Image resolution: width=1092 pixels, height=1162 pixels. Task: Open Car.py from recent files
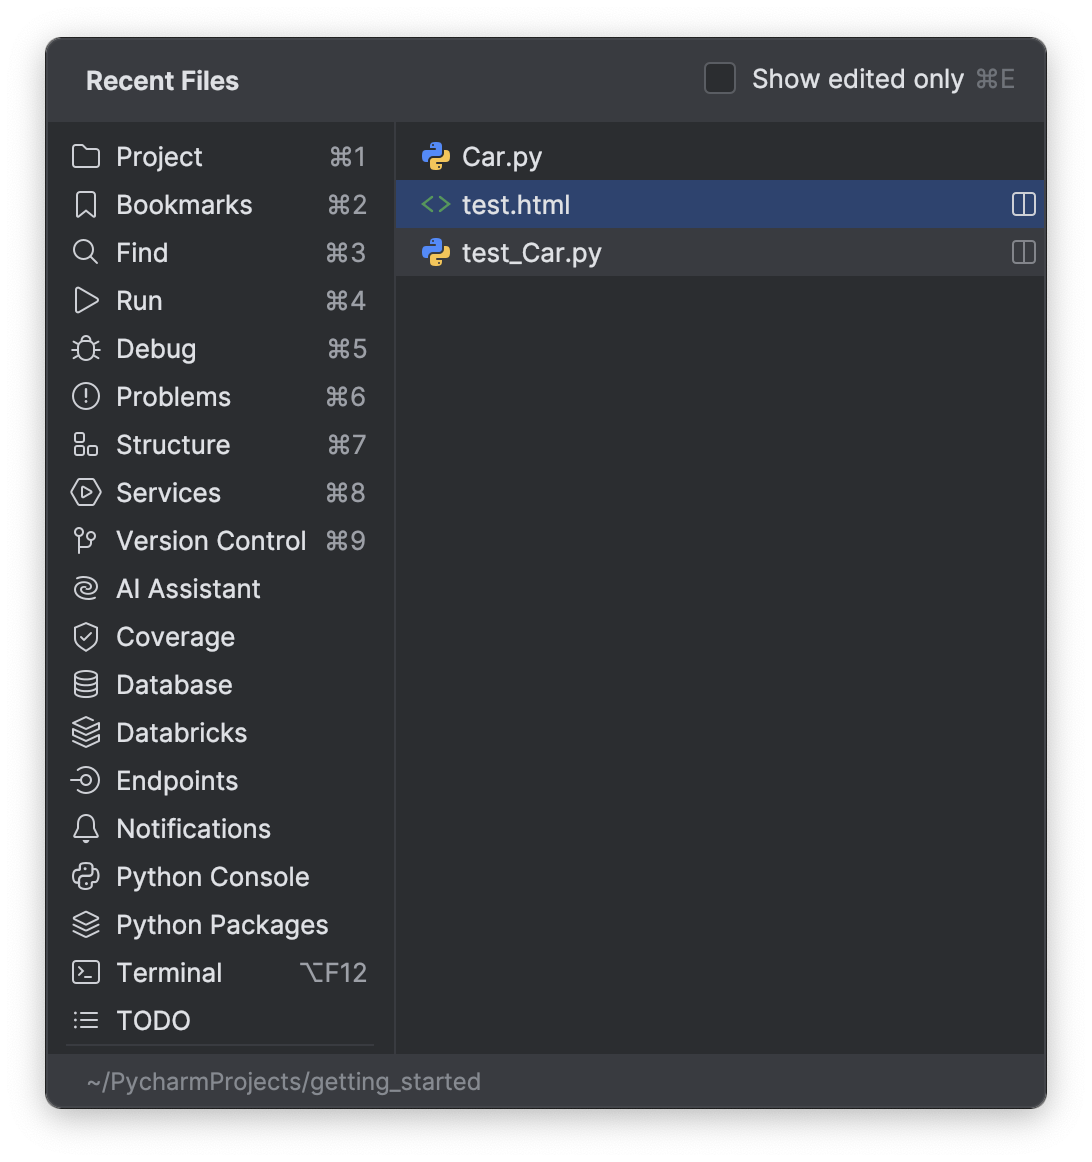[x=501, y=157]
